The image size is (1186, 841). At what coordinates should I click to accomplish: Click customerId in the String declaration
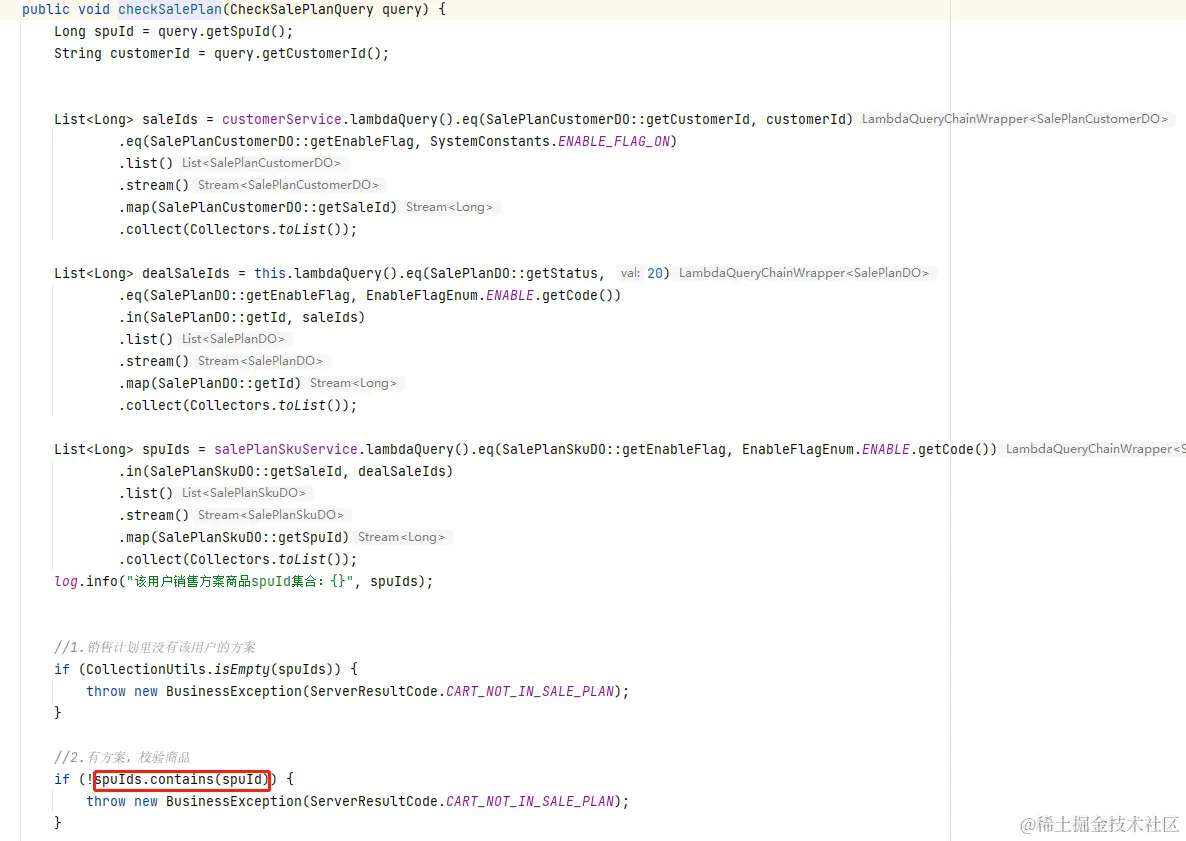pyautogui.click(x=150, y=53)
